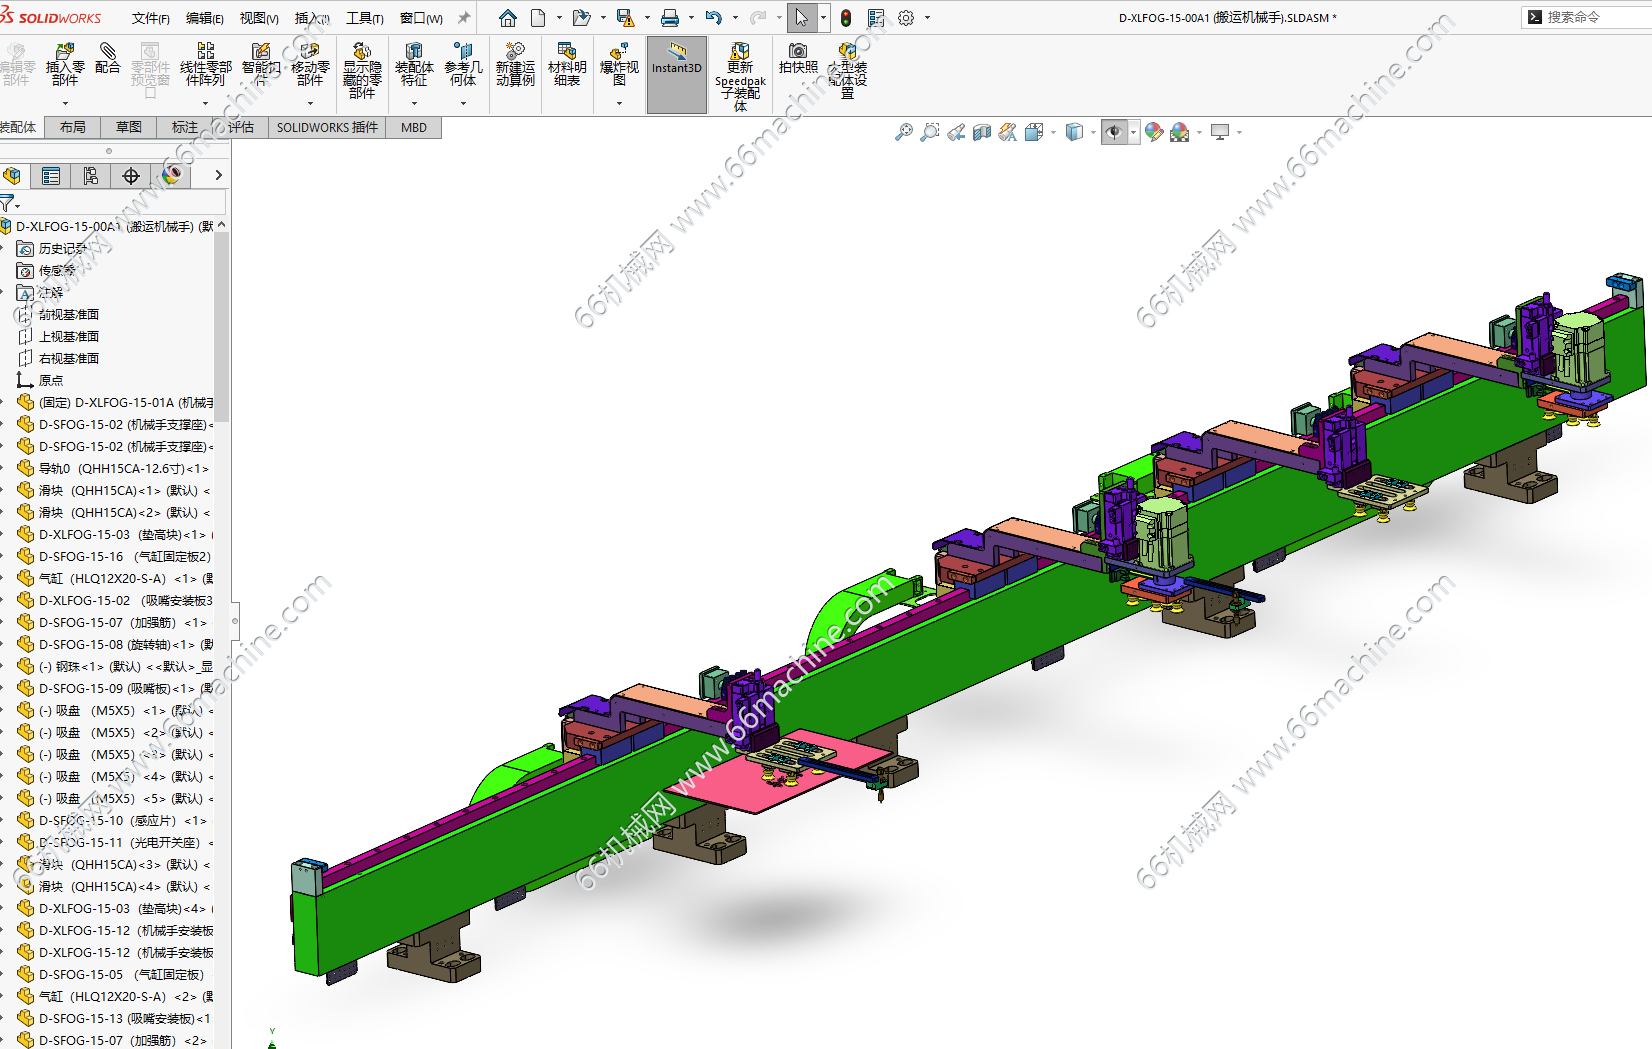This screenshot has width=1652, height=1049.
Task: Toggle the pin icon beside the menu bar
Action: click(x=463, y=18)
